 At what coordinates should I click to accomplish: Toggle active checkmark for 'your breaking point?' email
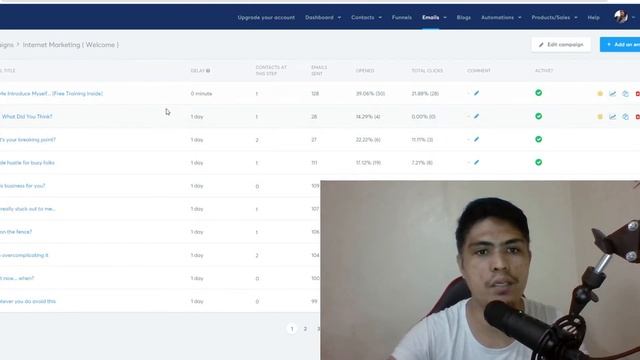538,139
